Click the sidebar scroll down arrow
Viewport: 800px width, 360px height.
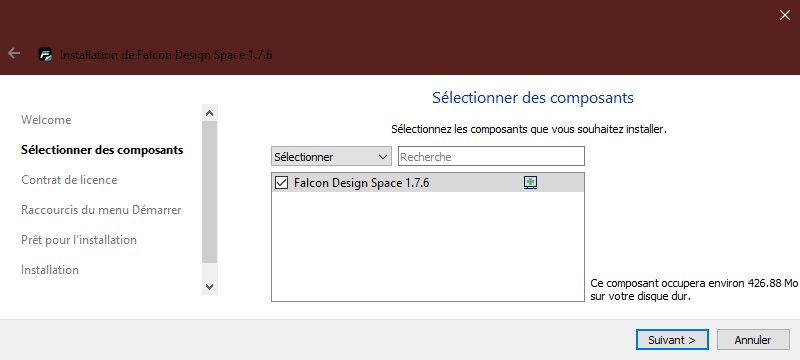point(209,287)
